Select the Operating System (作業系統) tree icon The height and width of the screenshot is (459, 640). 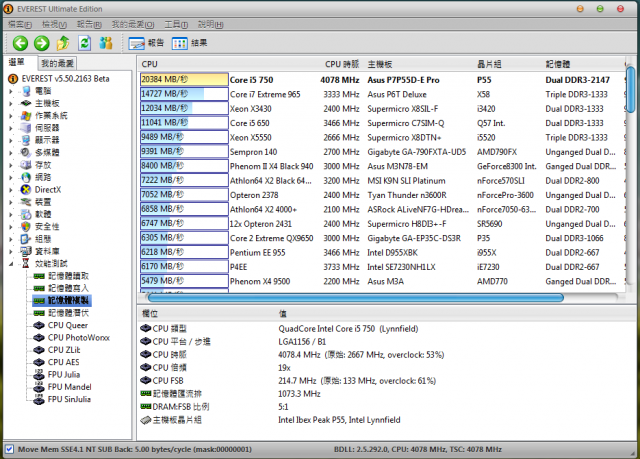[x=26, y=115]
